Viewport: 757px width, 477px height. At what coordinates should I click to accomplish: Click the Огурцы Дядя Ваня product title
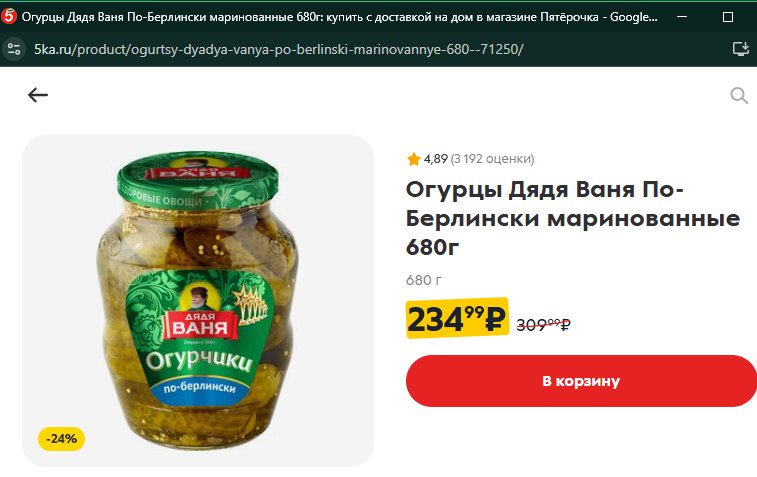(573, 218)
